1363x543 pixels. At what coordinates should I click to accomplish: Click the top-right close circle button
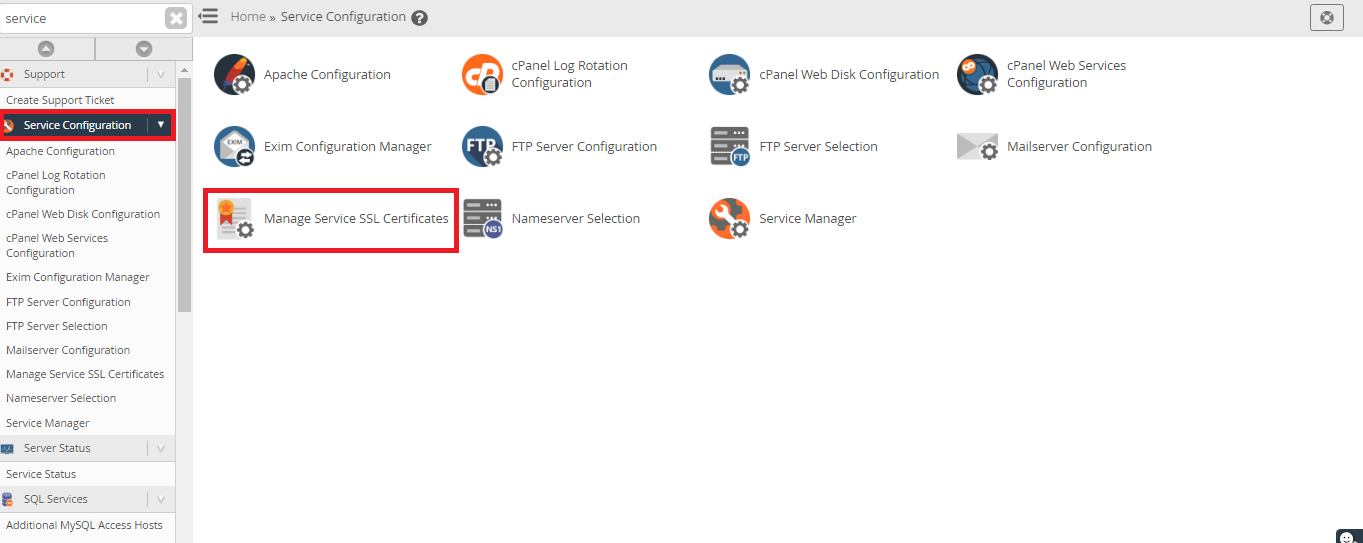pos(1326,17)
